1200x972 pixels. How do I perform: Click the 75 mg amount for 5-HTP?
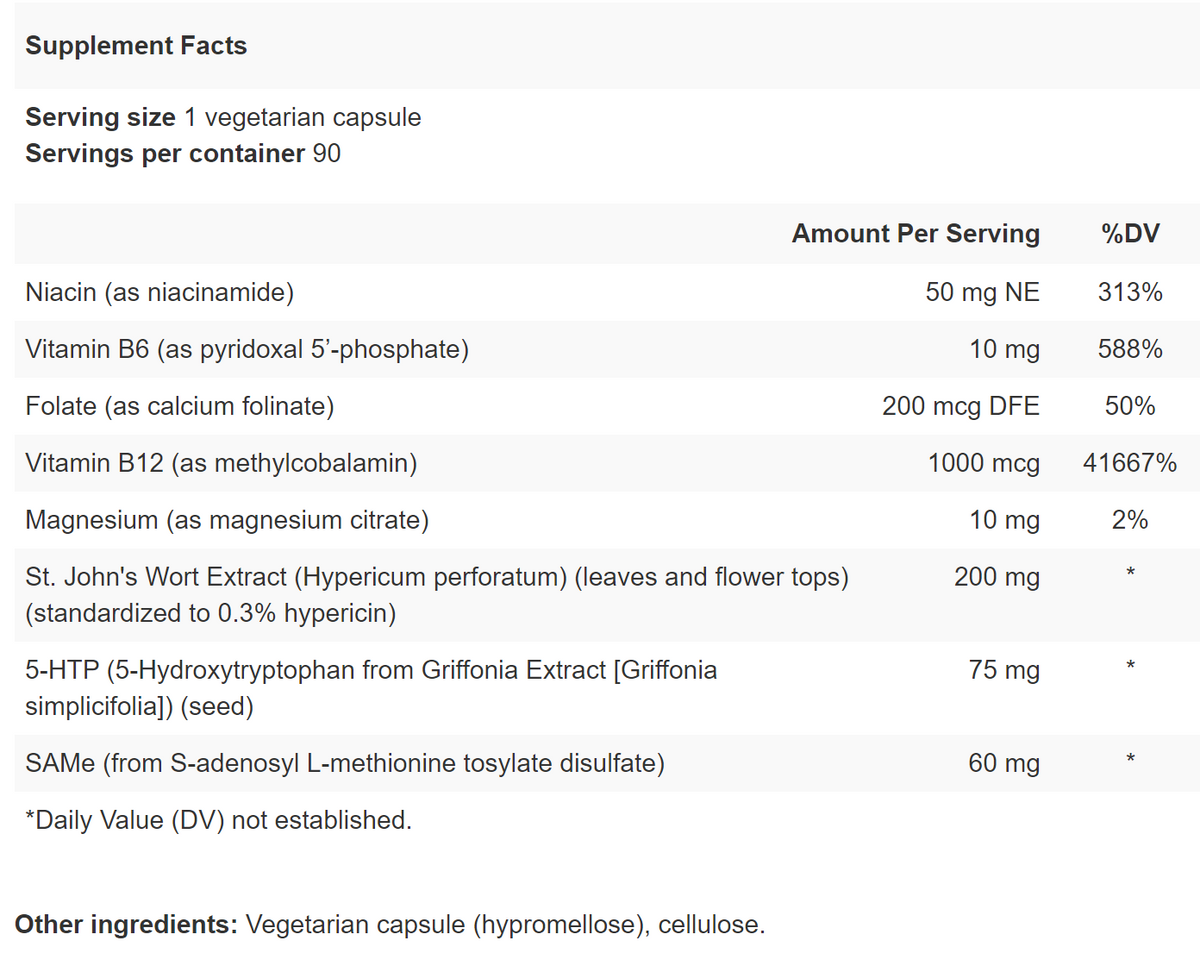coord(1004,670)
